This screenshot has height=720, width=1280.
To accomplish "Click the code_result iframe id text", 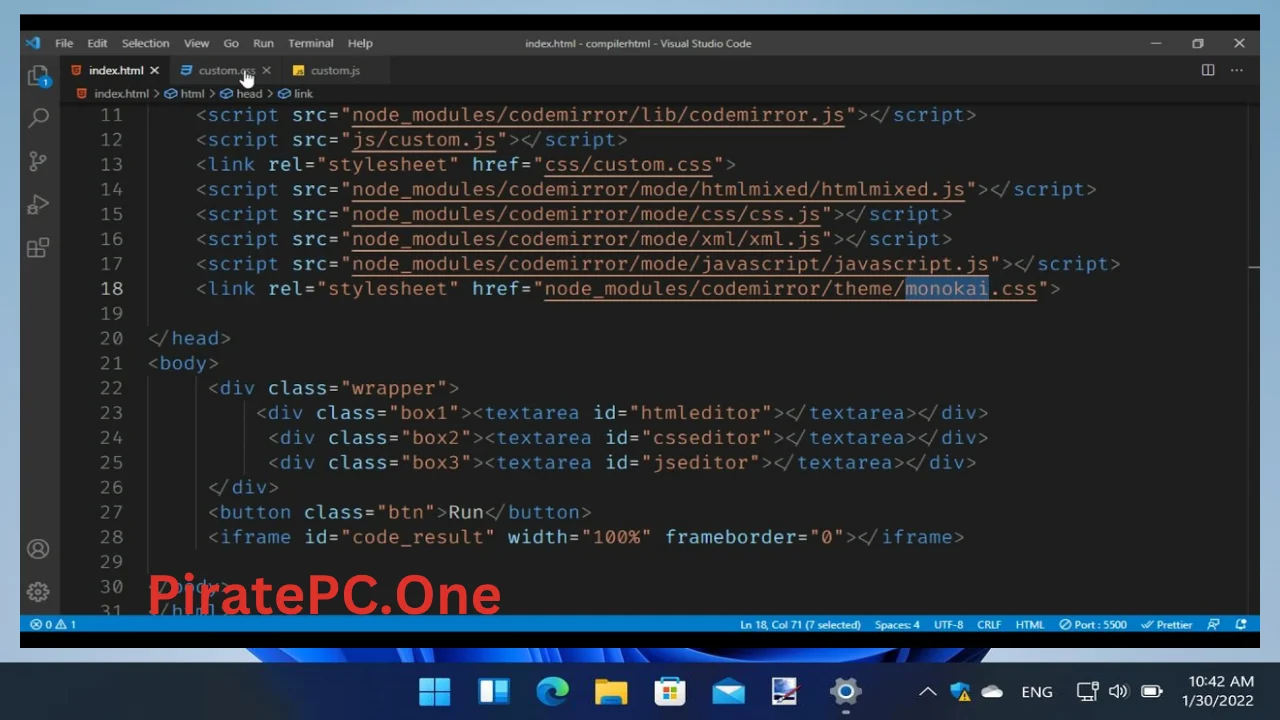I will click(418, 537).
